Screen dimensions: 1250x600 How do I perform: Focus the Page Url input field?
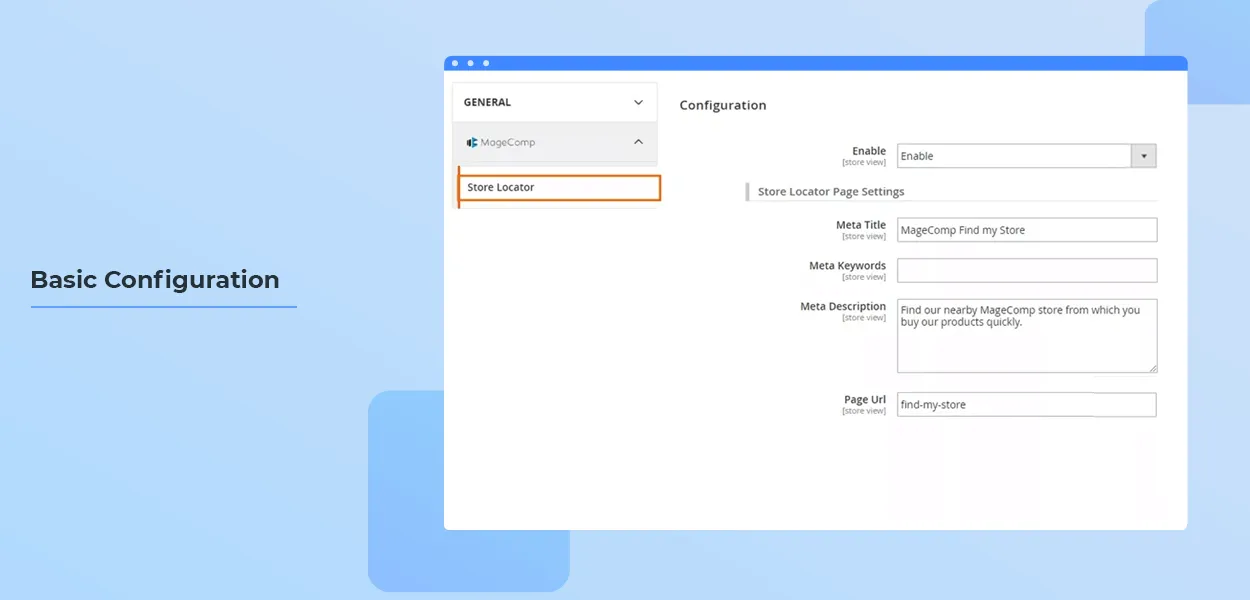point(1026,405)
